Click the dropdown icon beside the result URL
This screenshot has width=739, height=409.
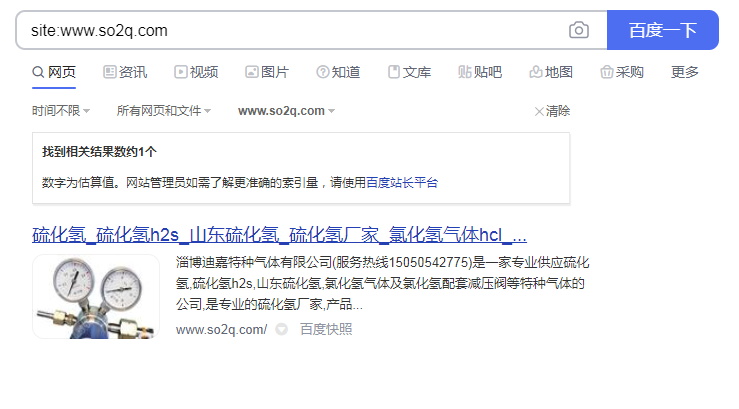tap(281, 329)
